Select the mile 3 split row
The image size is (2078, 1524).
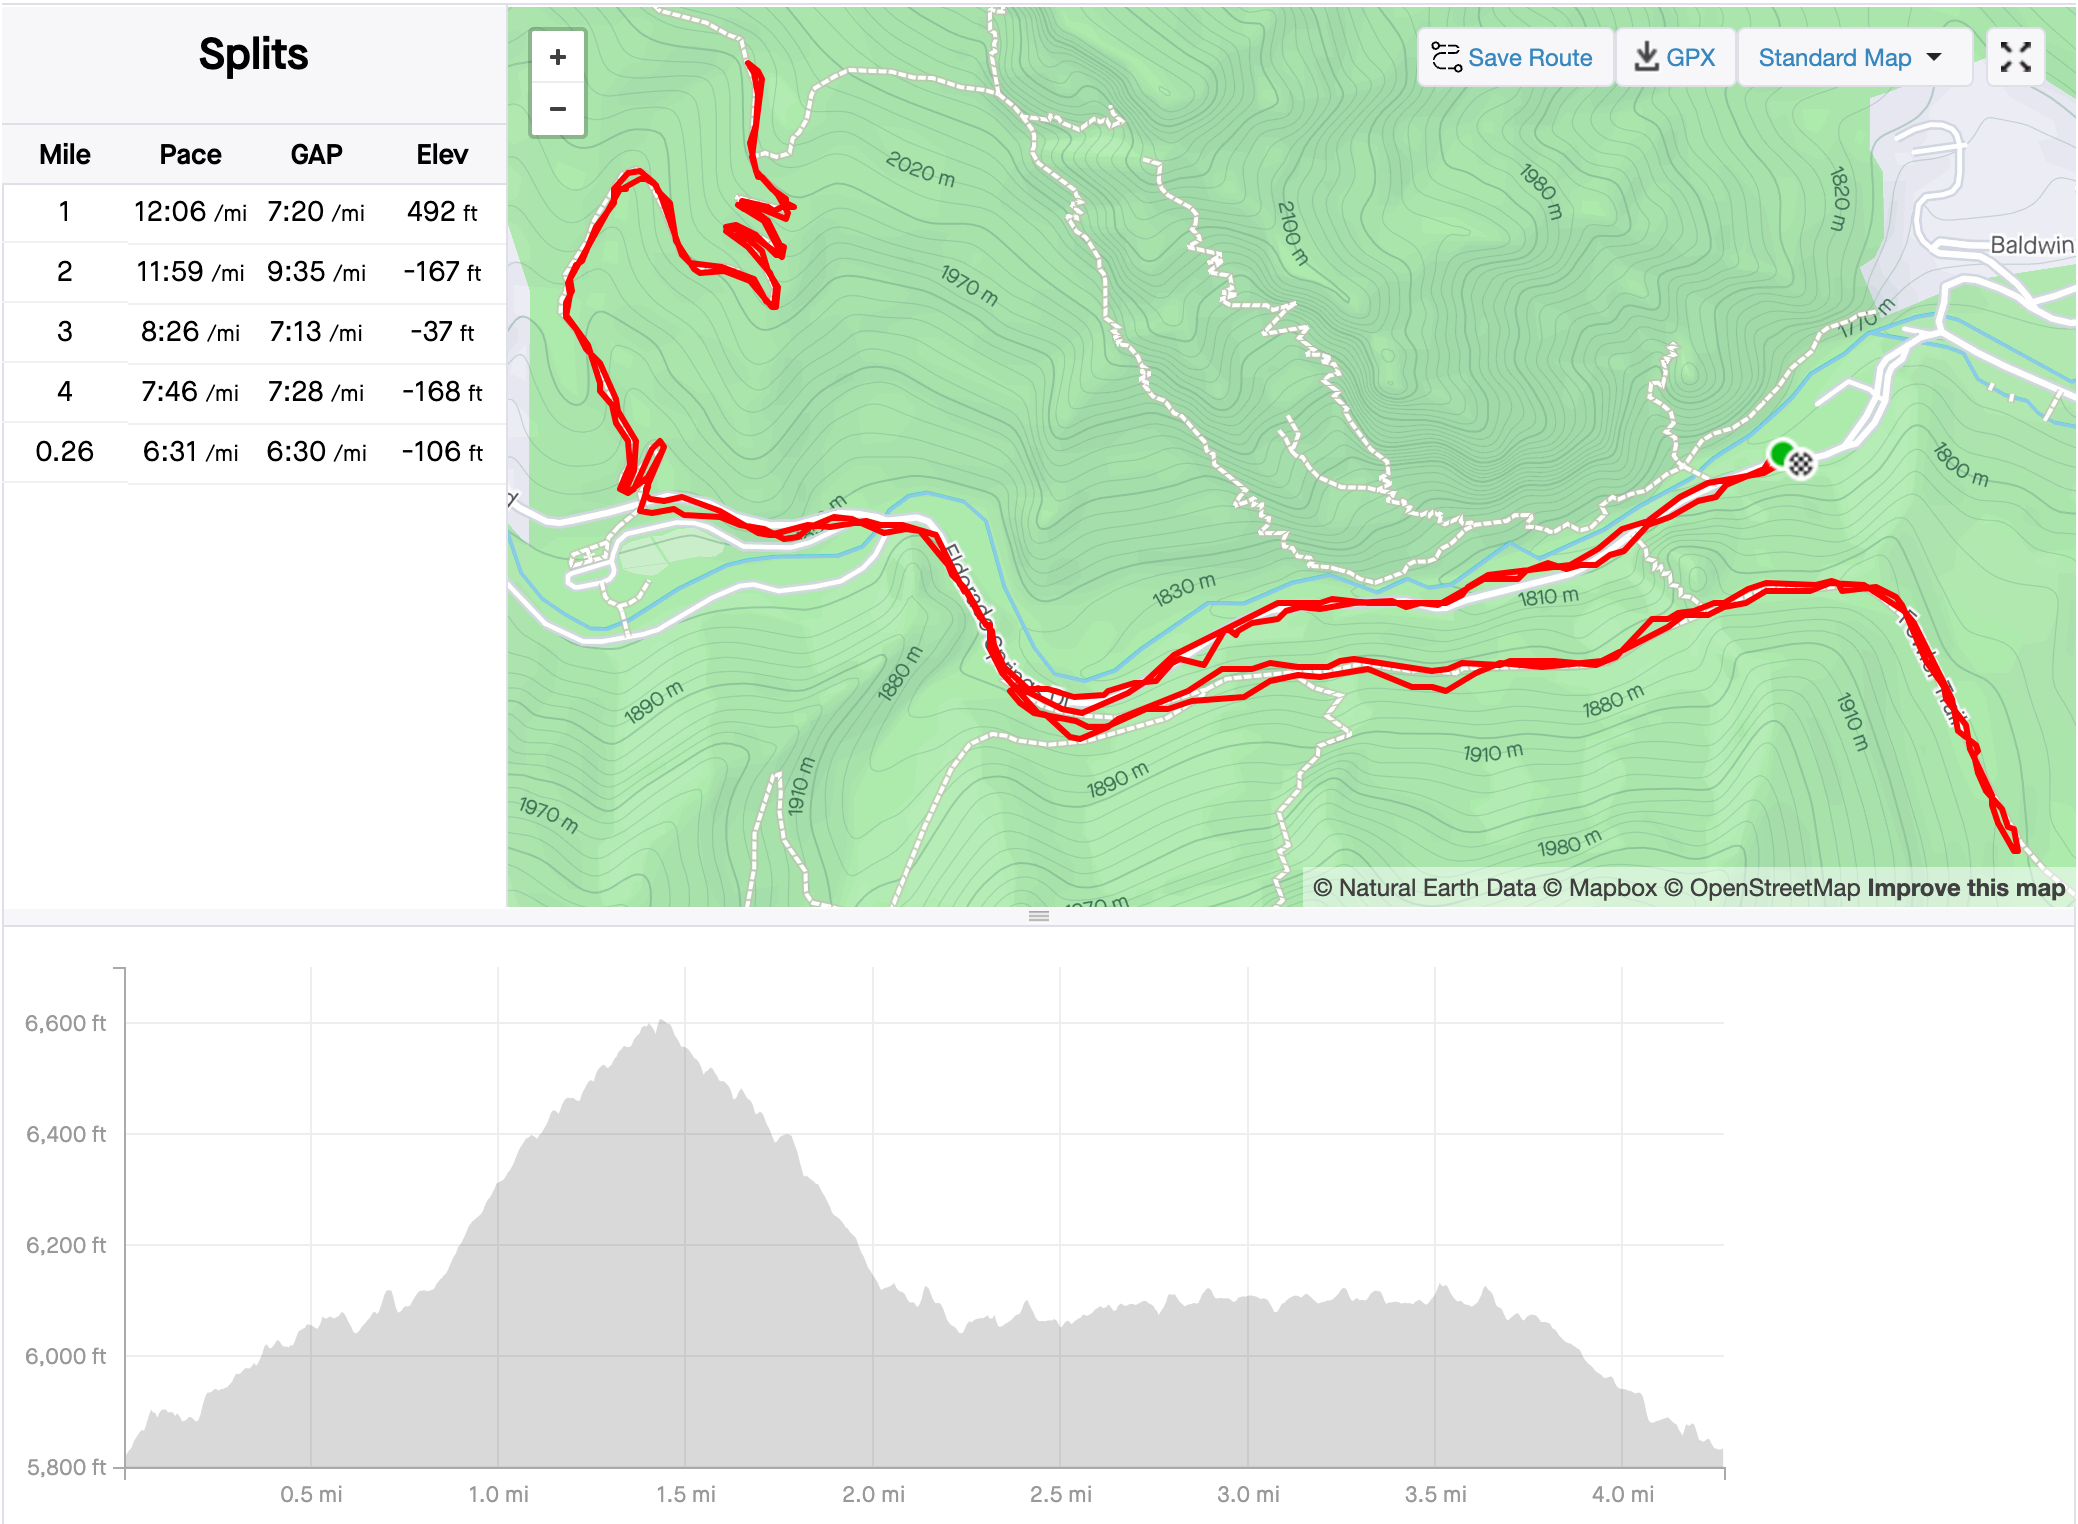[255, 332]
